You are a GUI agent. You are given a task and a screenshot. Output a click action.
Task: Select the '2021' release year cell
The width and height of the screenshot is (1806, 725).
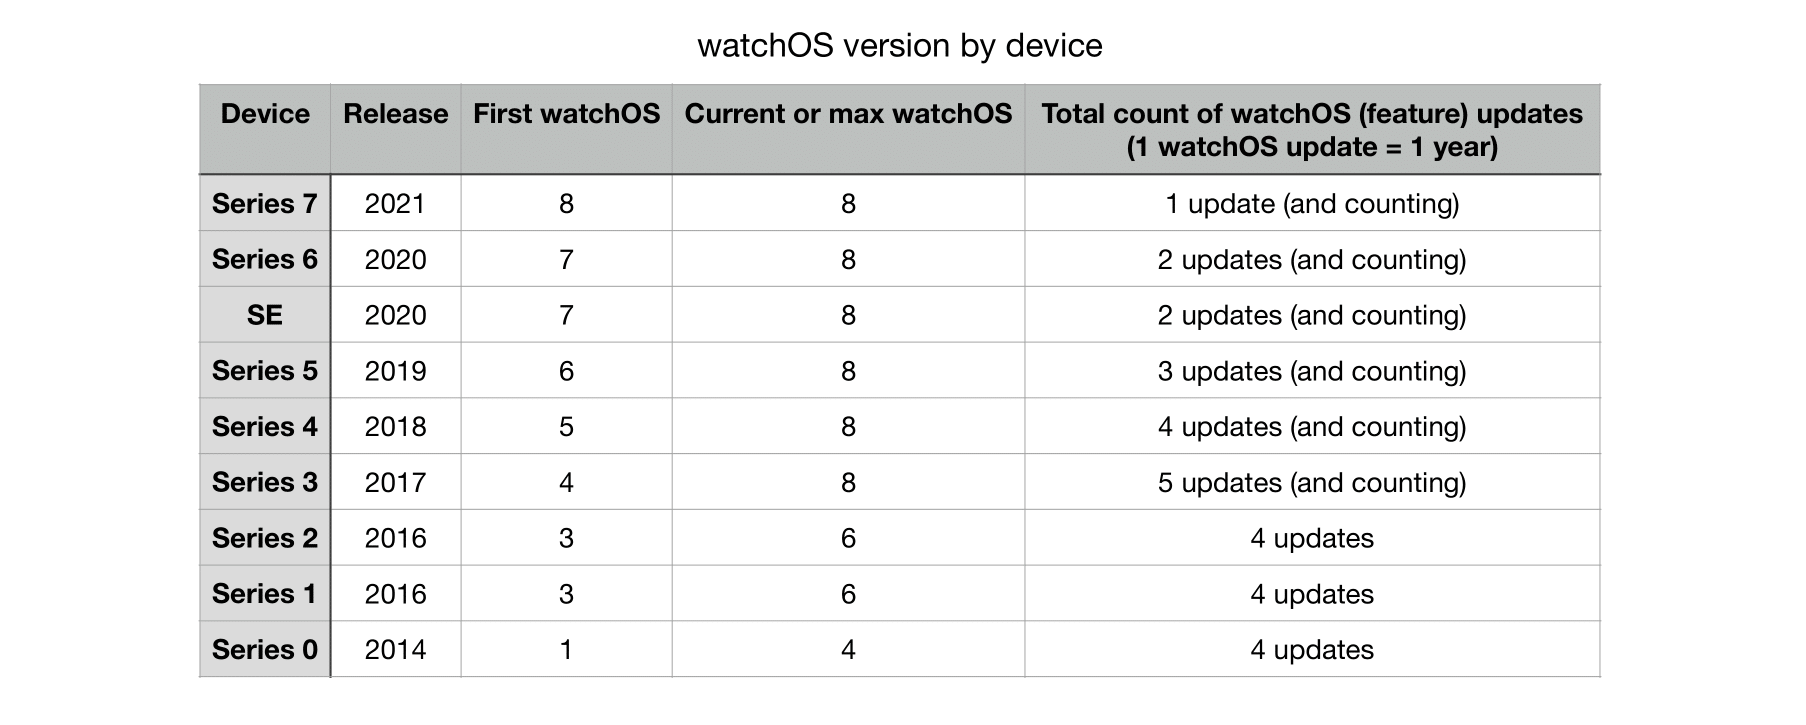pos(395,204)
